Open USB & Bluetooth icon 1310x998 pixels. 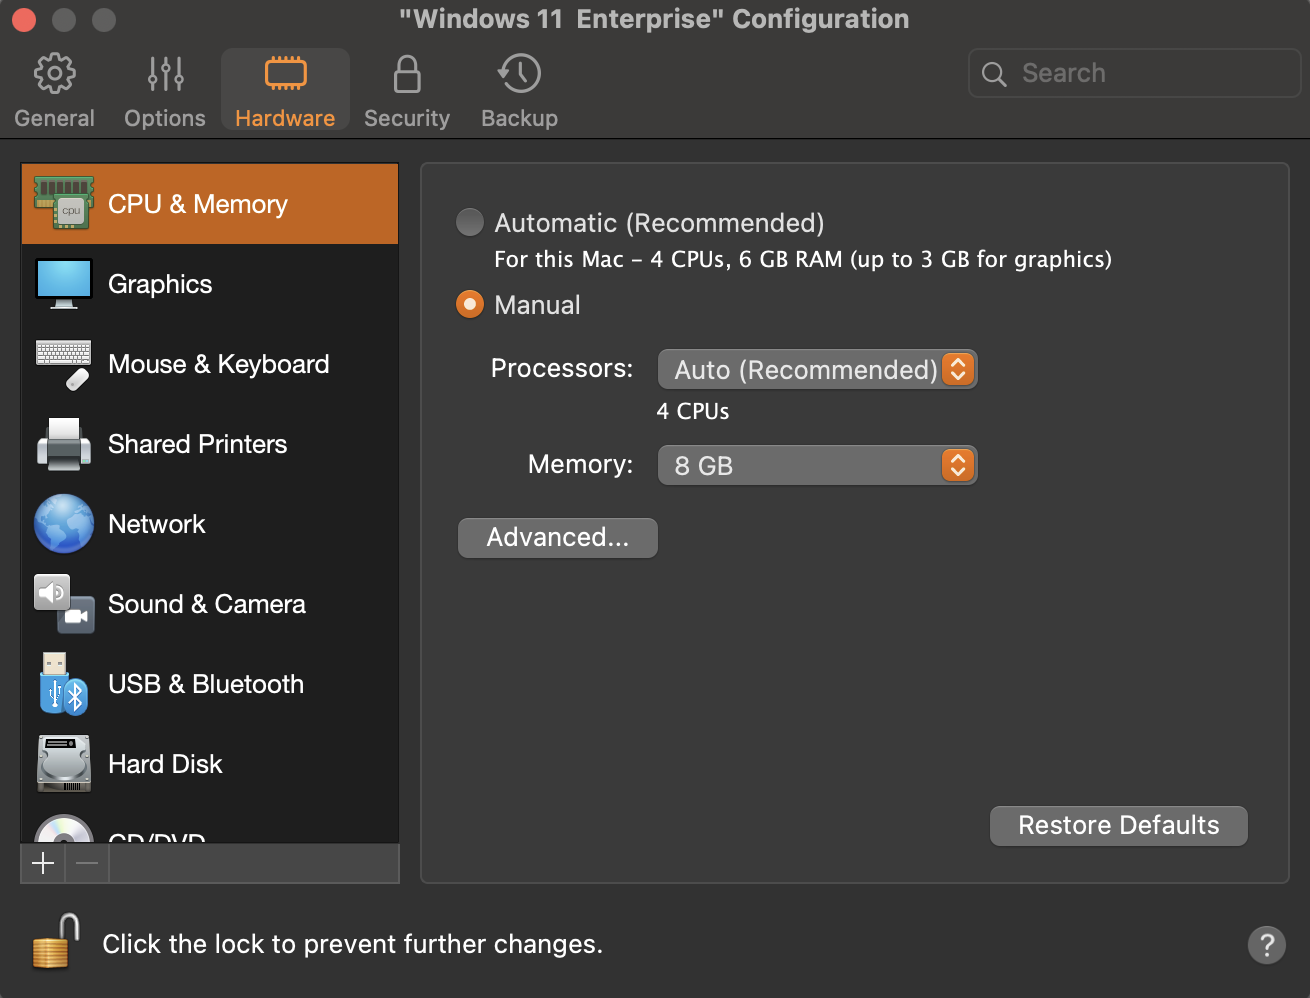[x=64, y=684]
